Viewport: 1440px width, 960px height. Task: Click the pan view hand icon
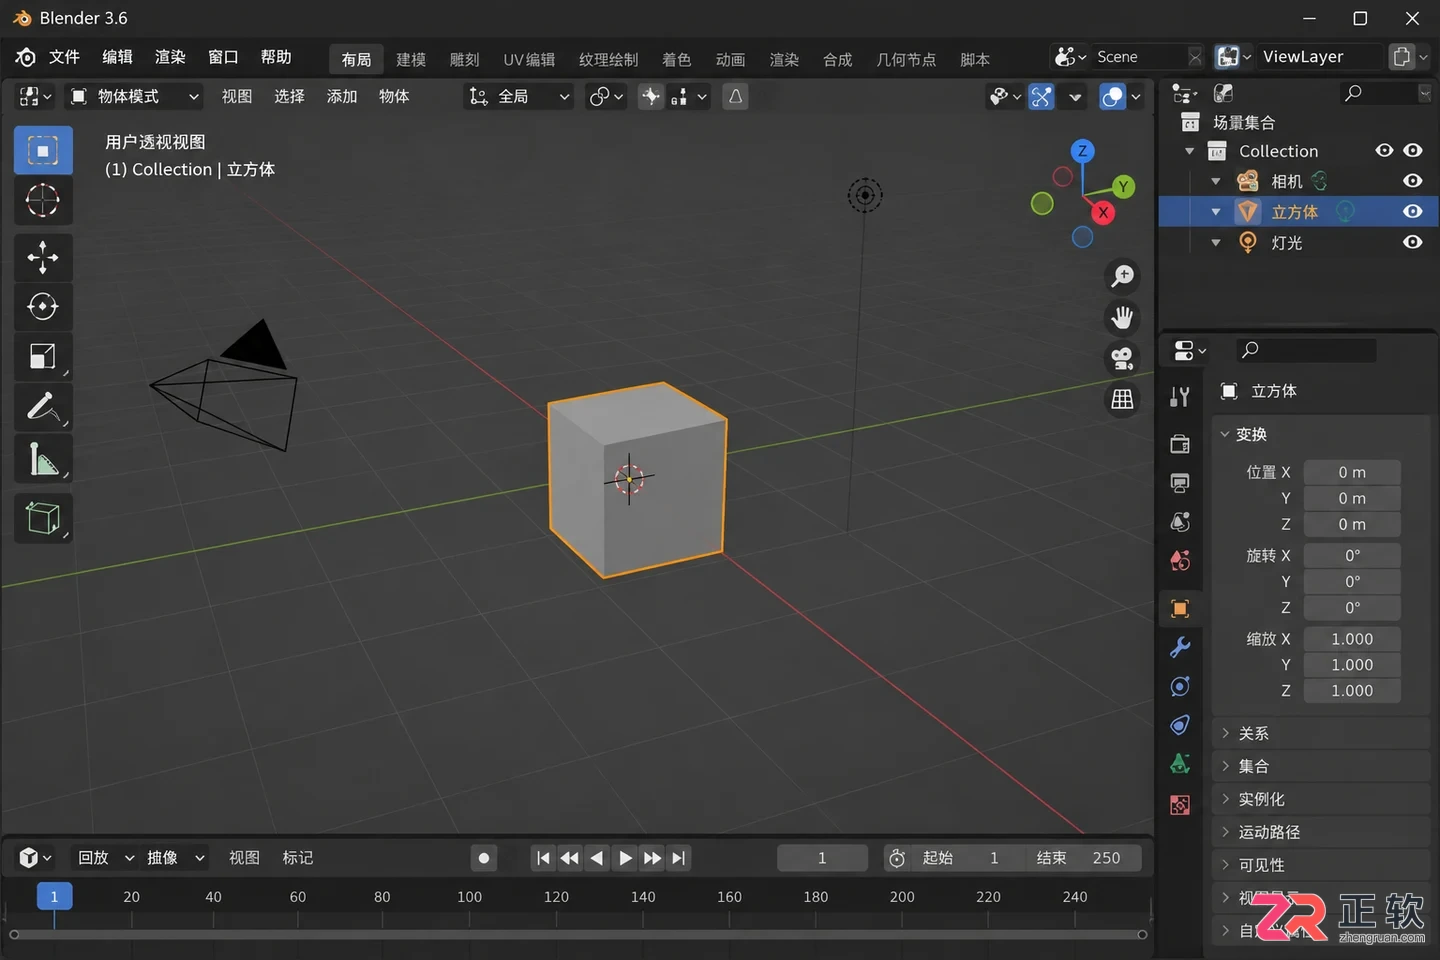coord(1122,318)
